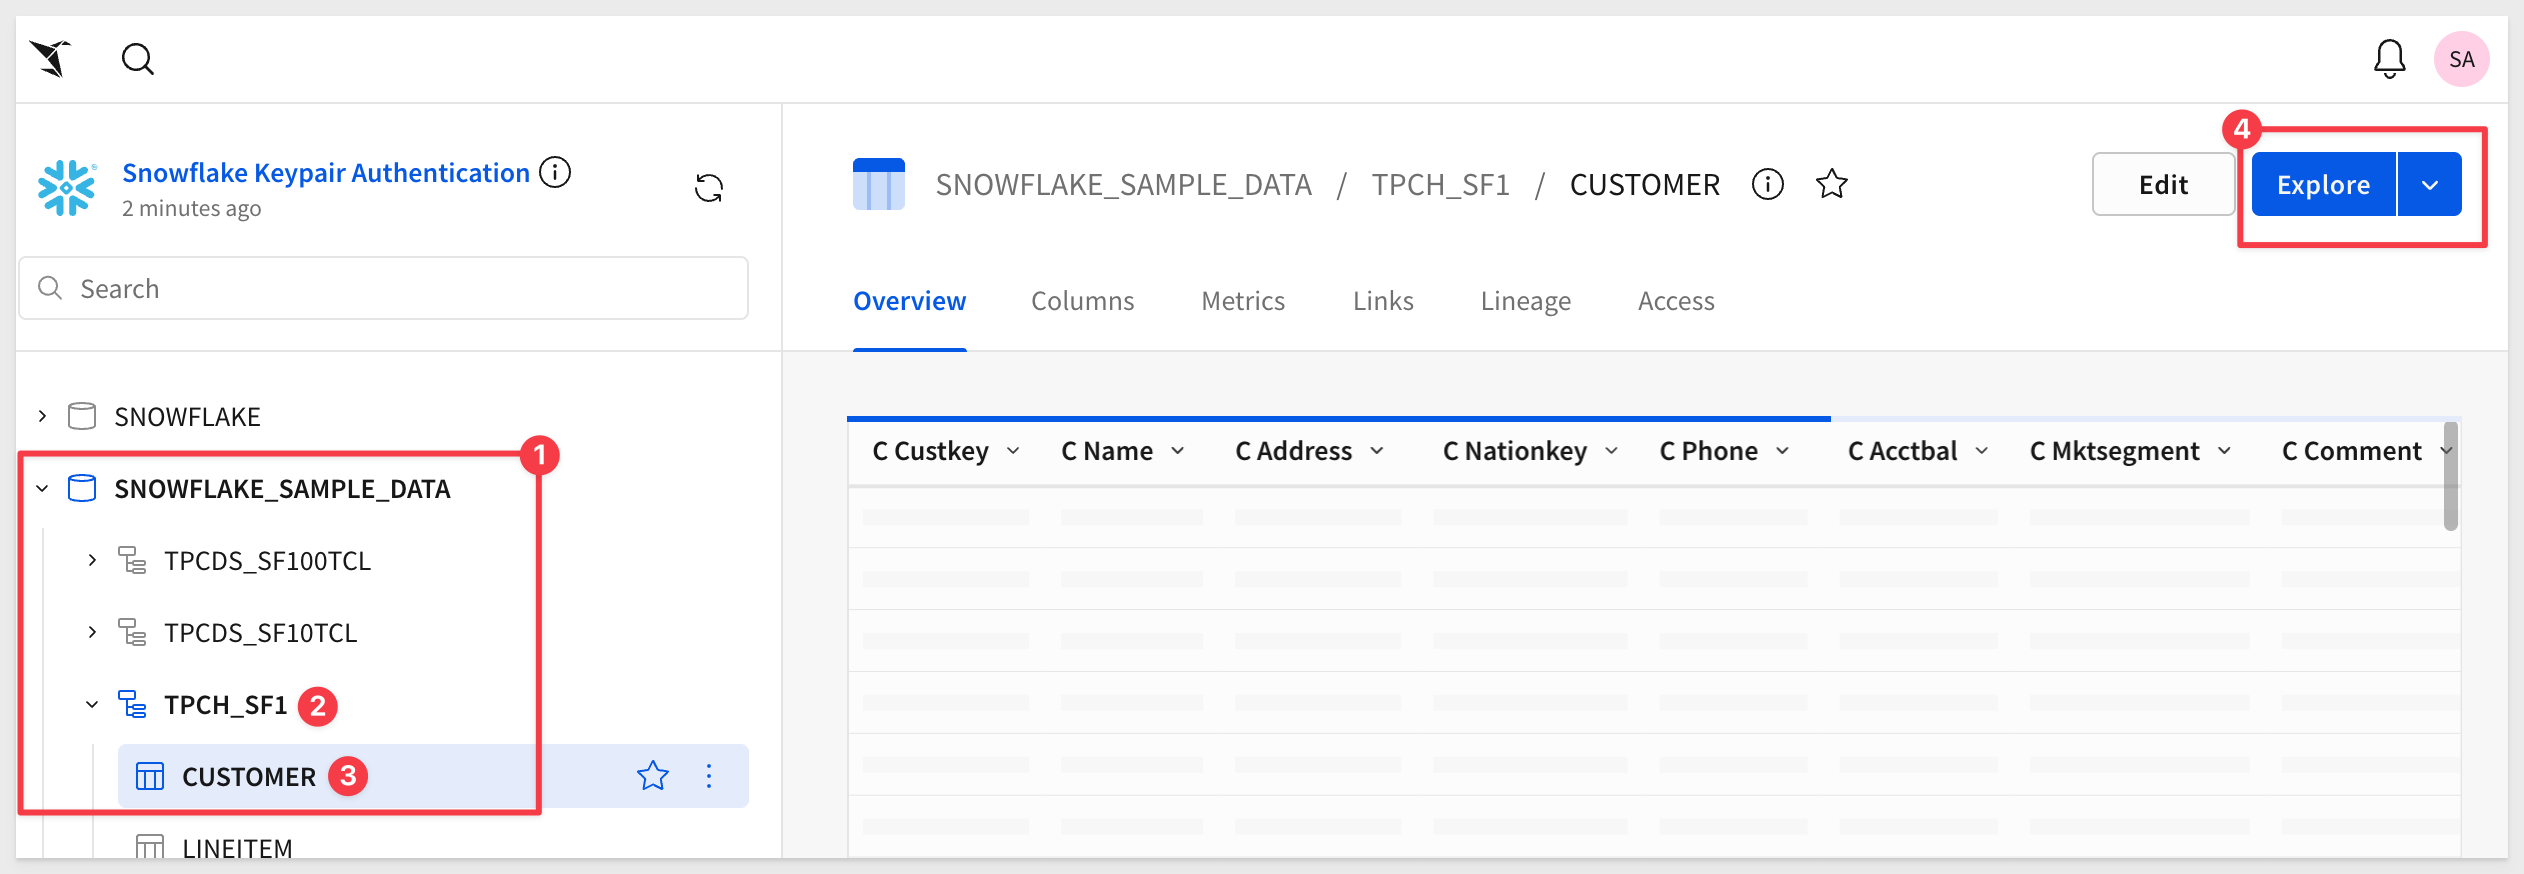Open the Explore button dropdown arrow

tap(2430, 184)
